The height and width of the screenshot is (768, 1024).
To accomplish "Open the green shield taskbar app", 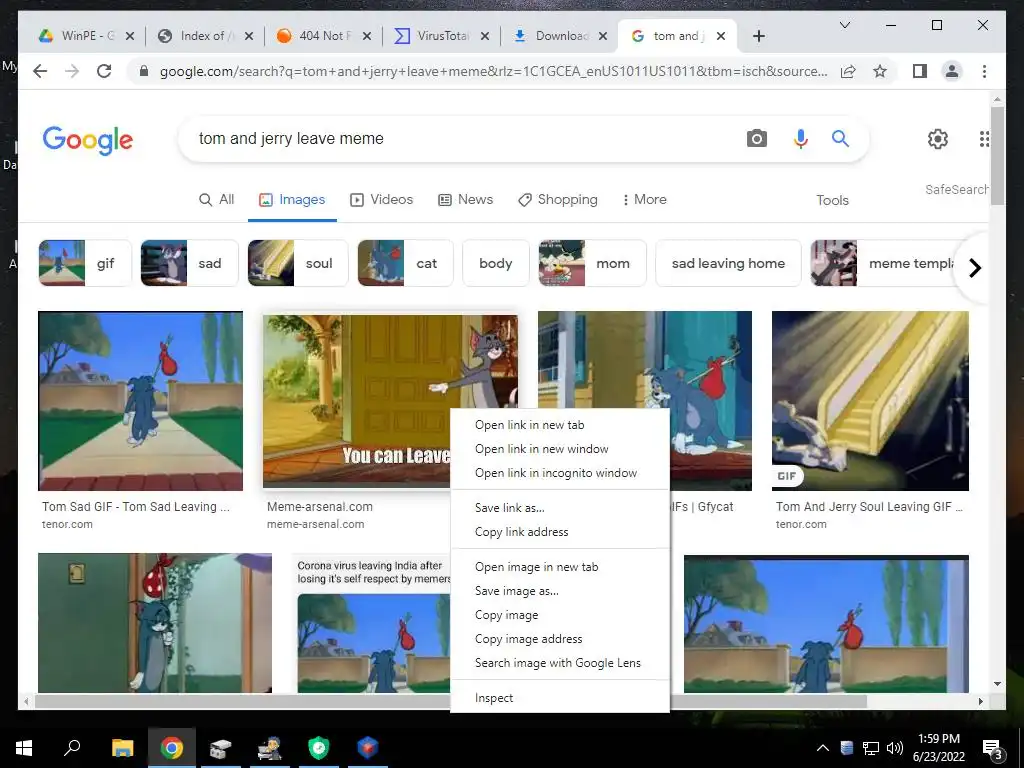I will click(318, 747).
